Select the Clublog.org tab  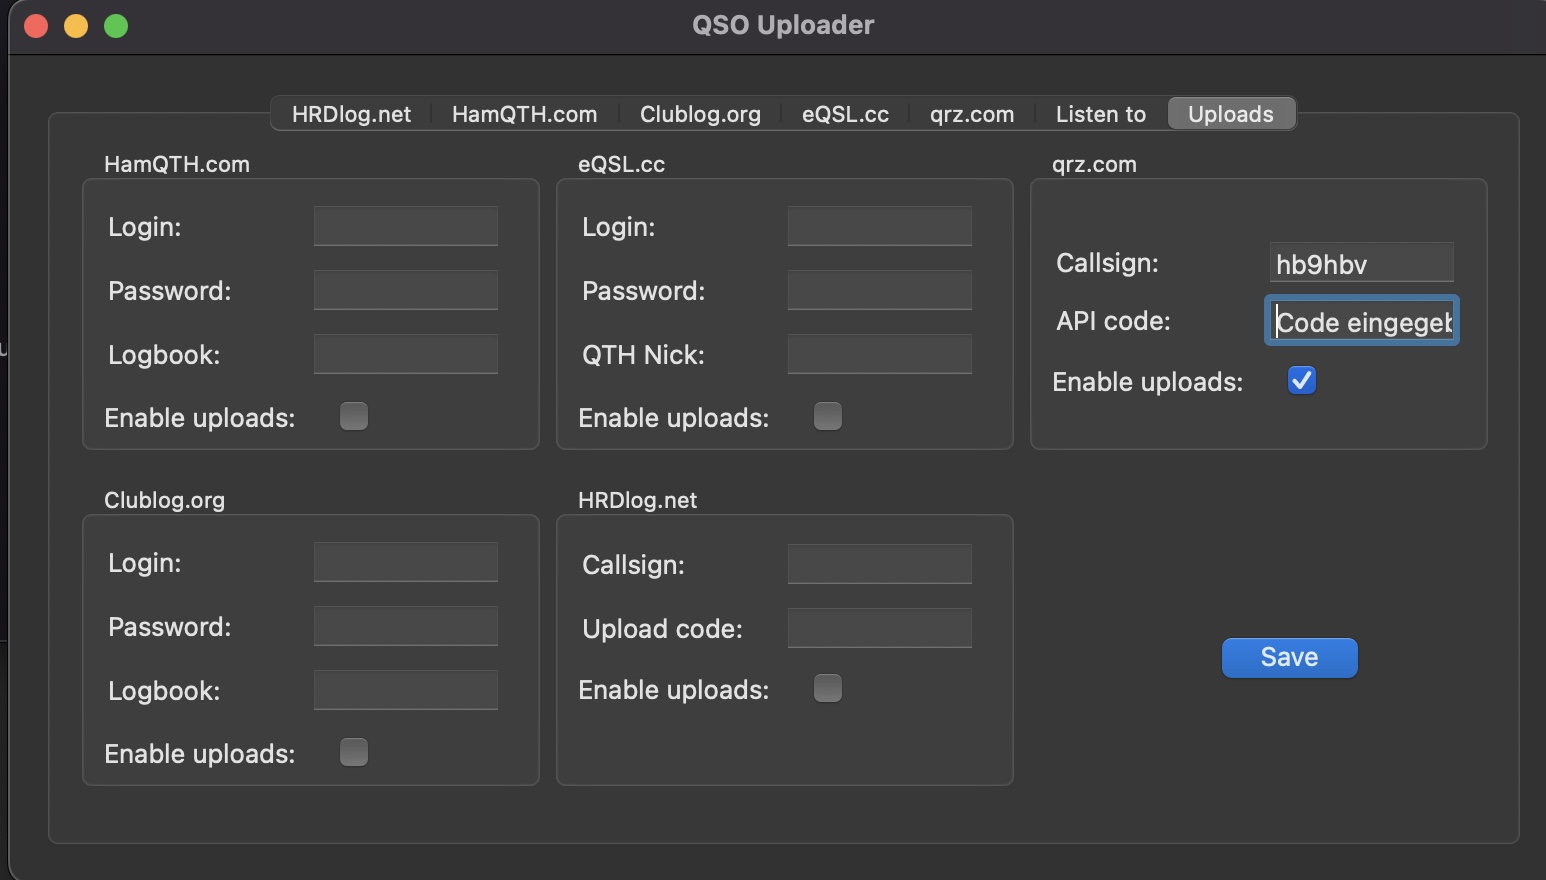pos(700,114)
